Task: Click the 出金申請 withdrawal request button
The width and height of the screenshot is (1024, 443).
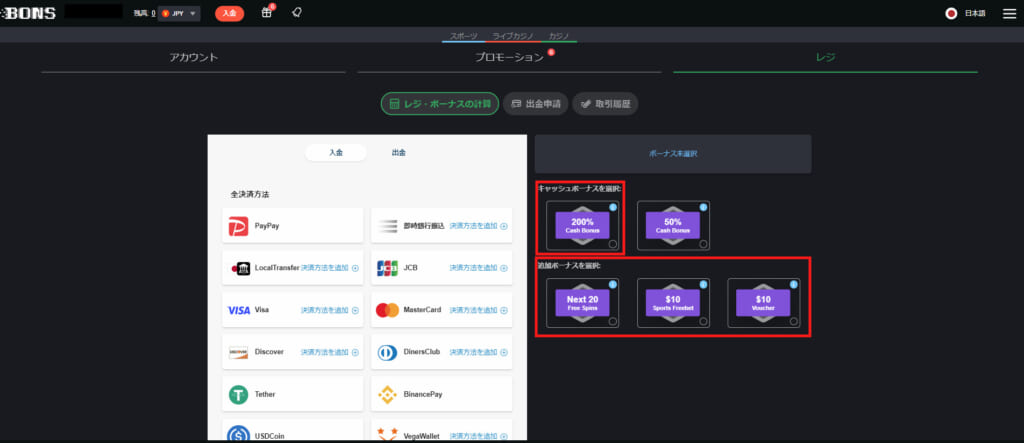Action: (536, 104)
